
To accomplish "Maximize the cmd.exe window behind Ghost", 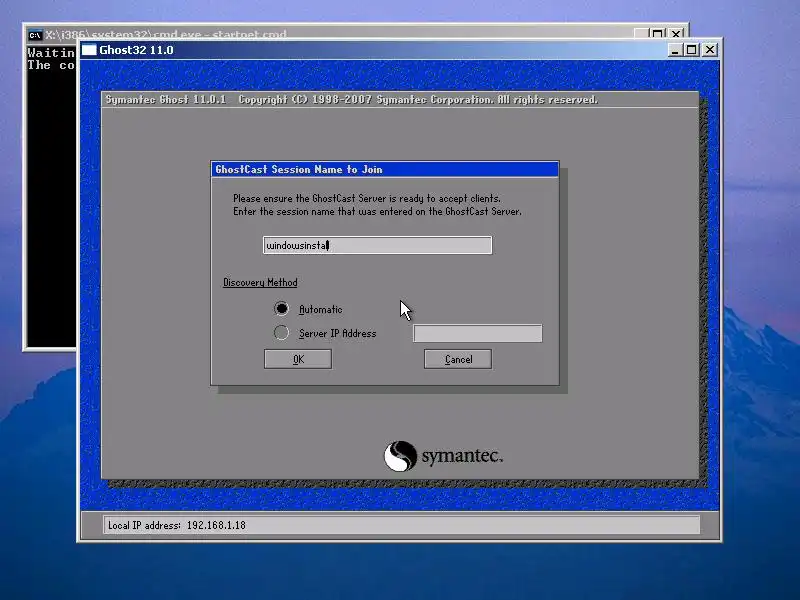I will pyautogui.click(x=657, y=34).
